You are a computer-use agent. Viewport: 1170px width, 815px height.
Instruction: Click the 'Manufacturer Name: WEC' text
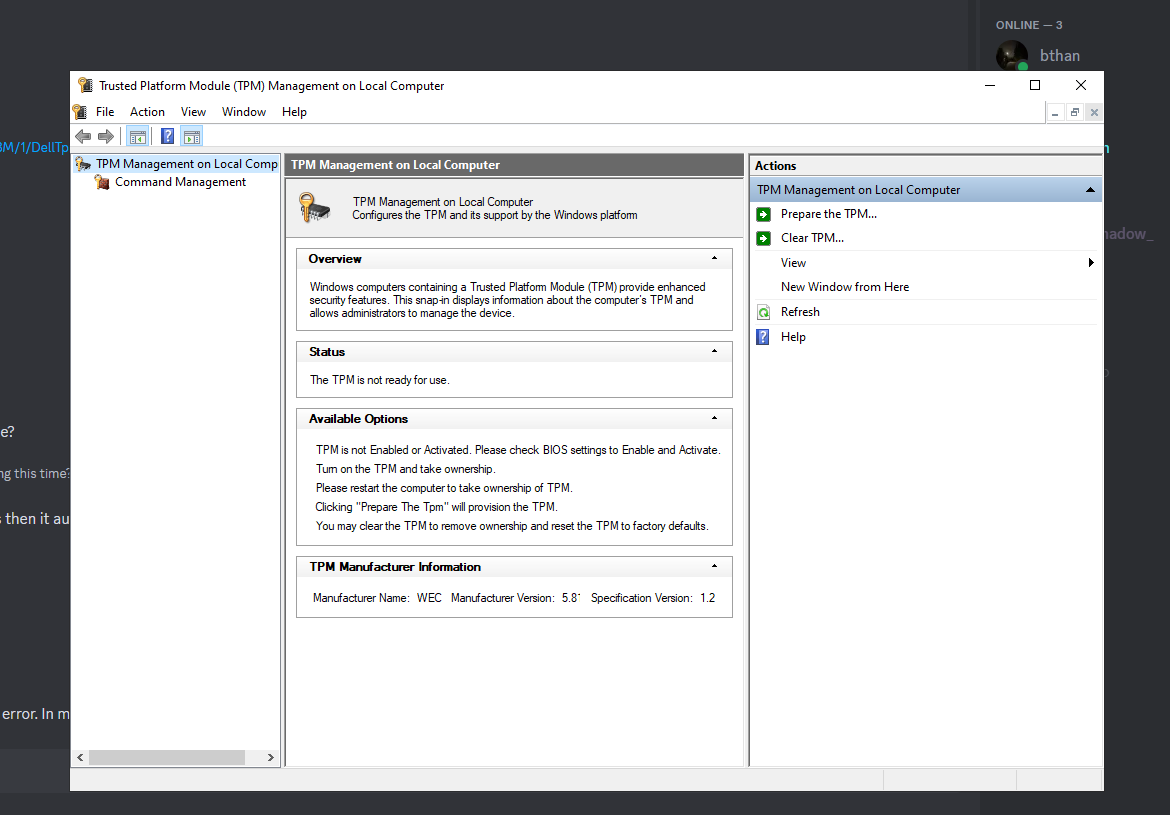[377, 598]
